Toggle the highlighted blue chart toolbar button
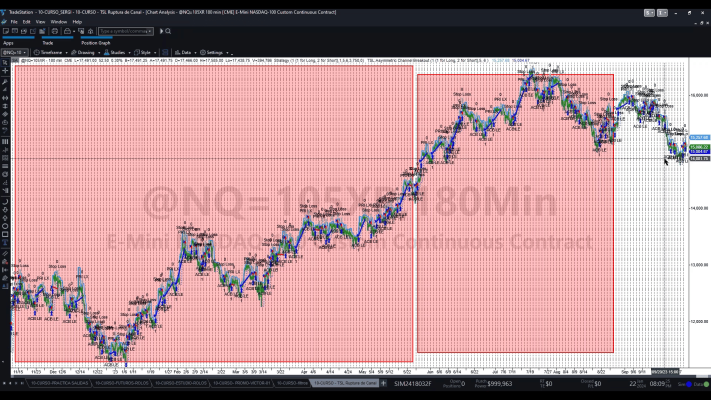 point(165,53)
